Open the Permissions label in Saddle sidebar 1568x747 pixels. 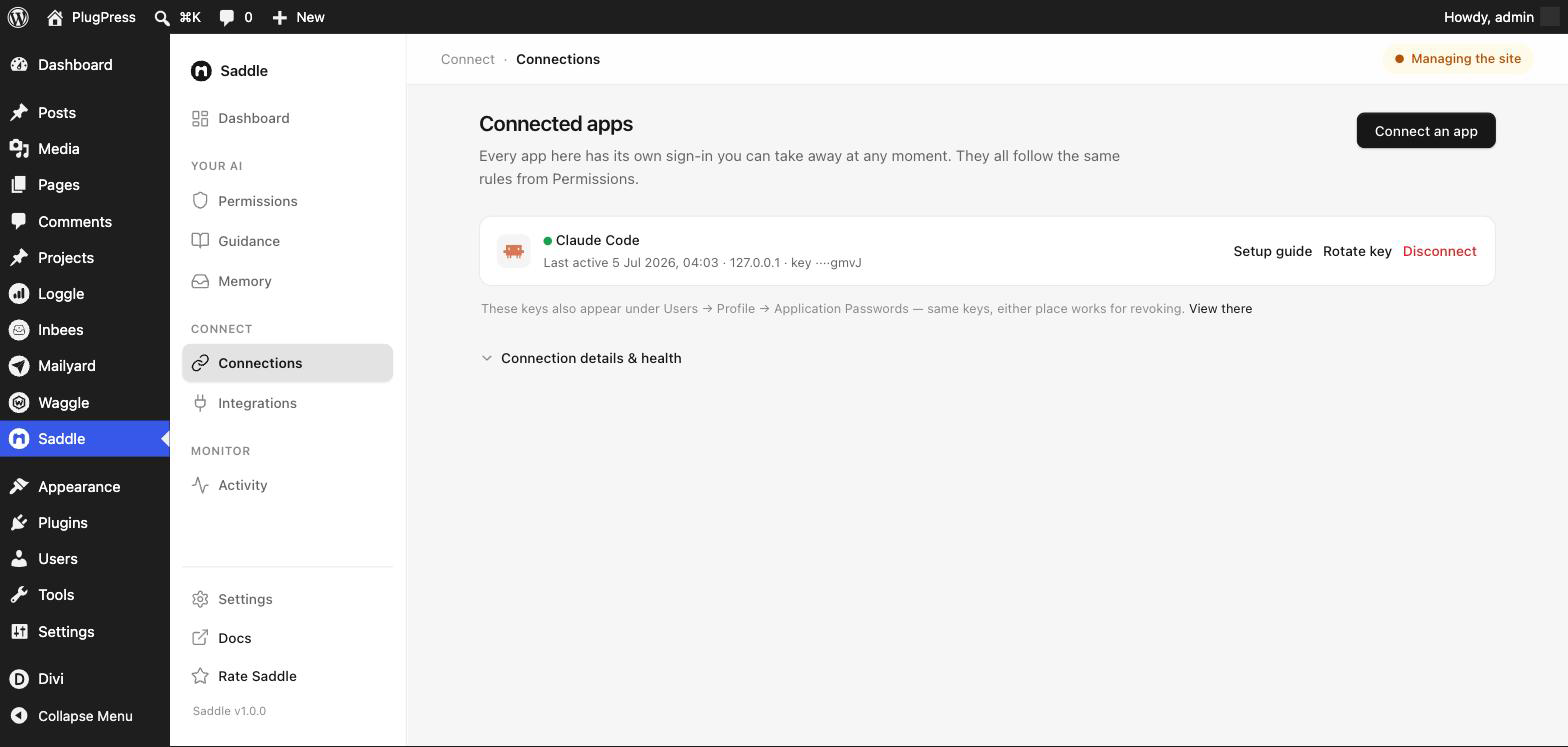(x=258, y=201)
